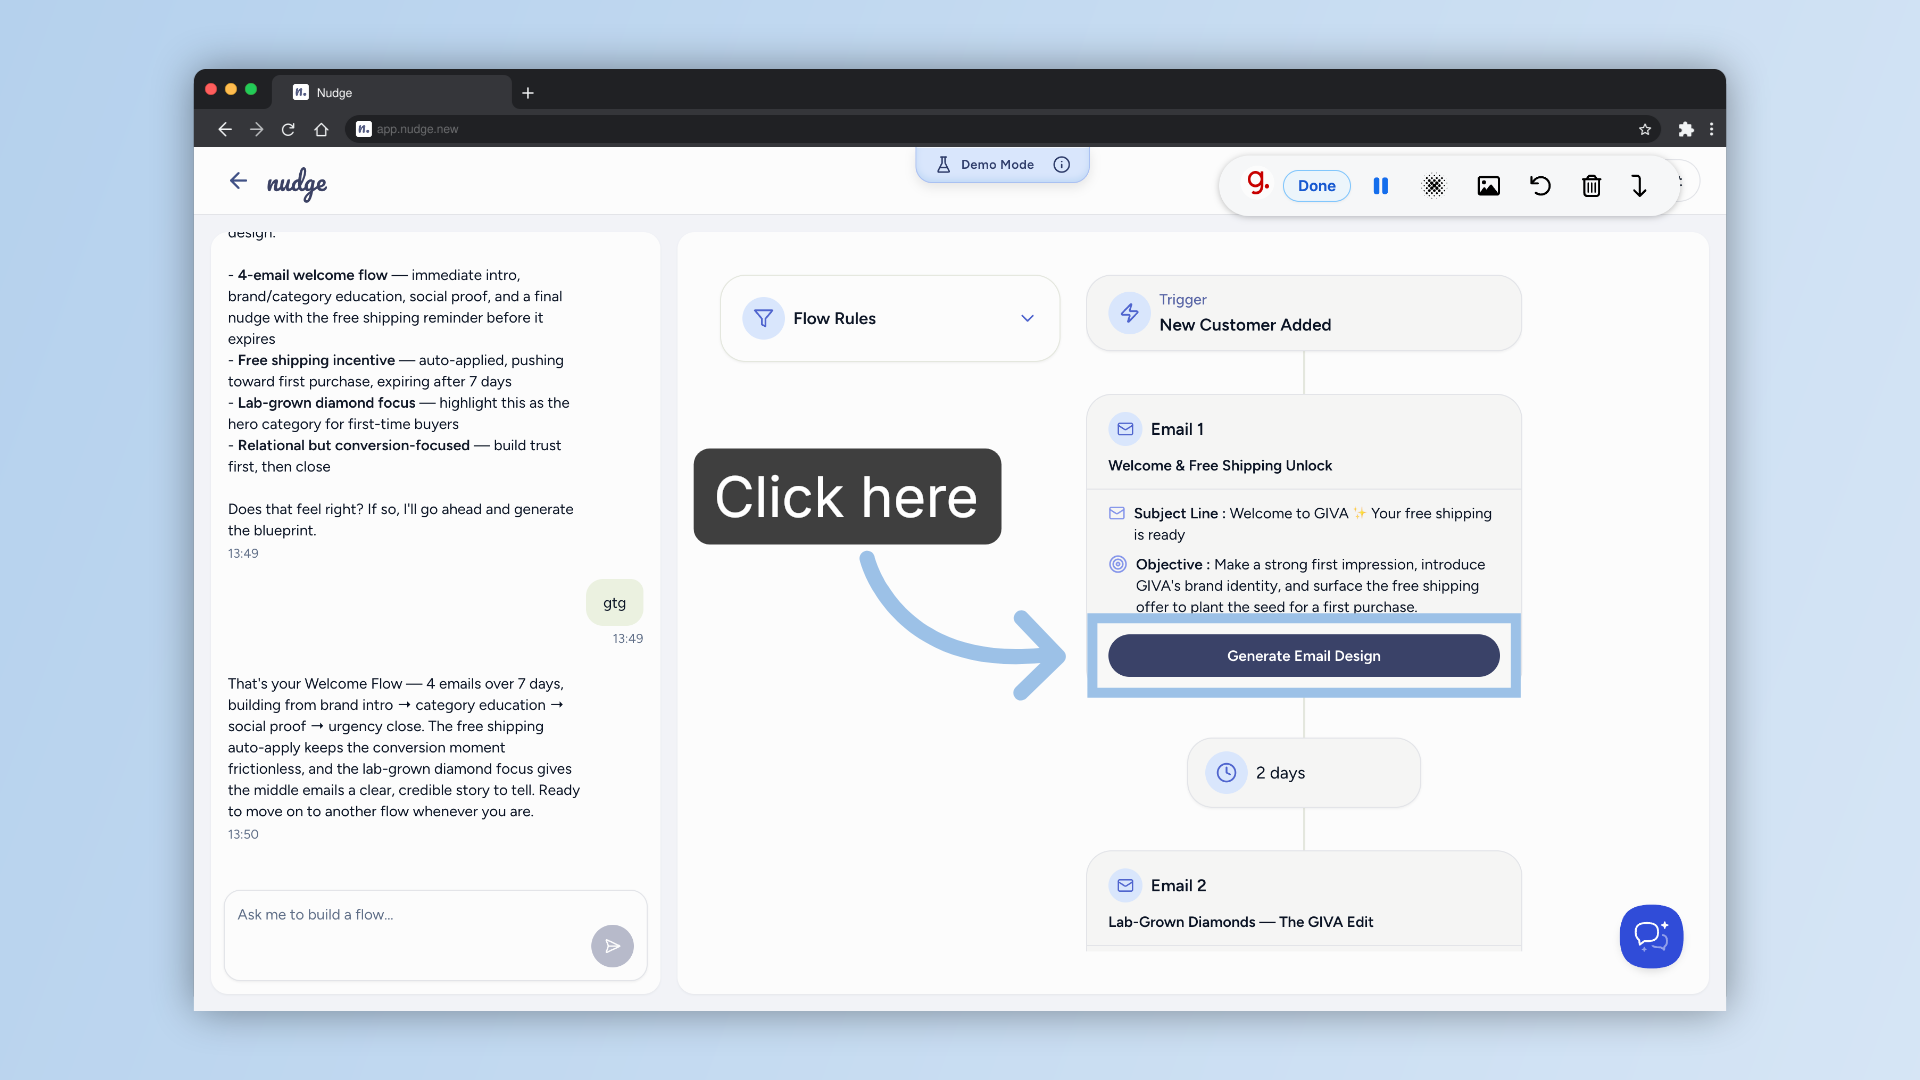Click the send message arrow button
The image size is (1920, 1080).
click(x=612, y=946)
